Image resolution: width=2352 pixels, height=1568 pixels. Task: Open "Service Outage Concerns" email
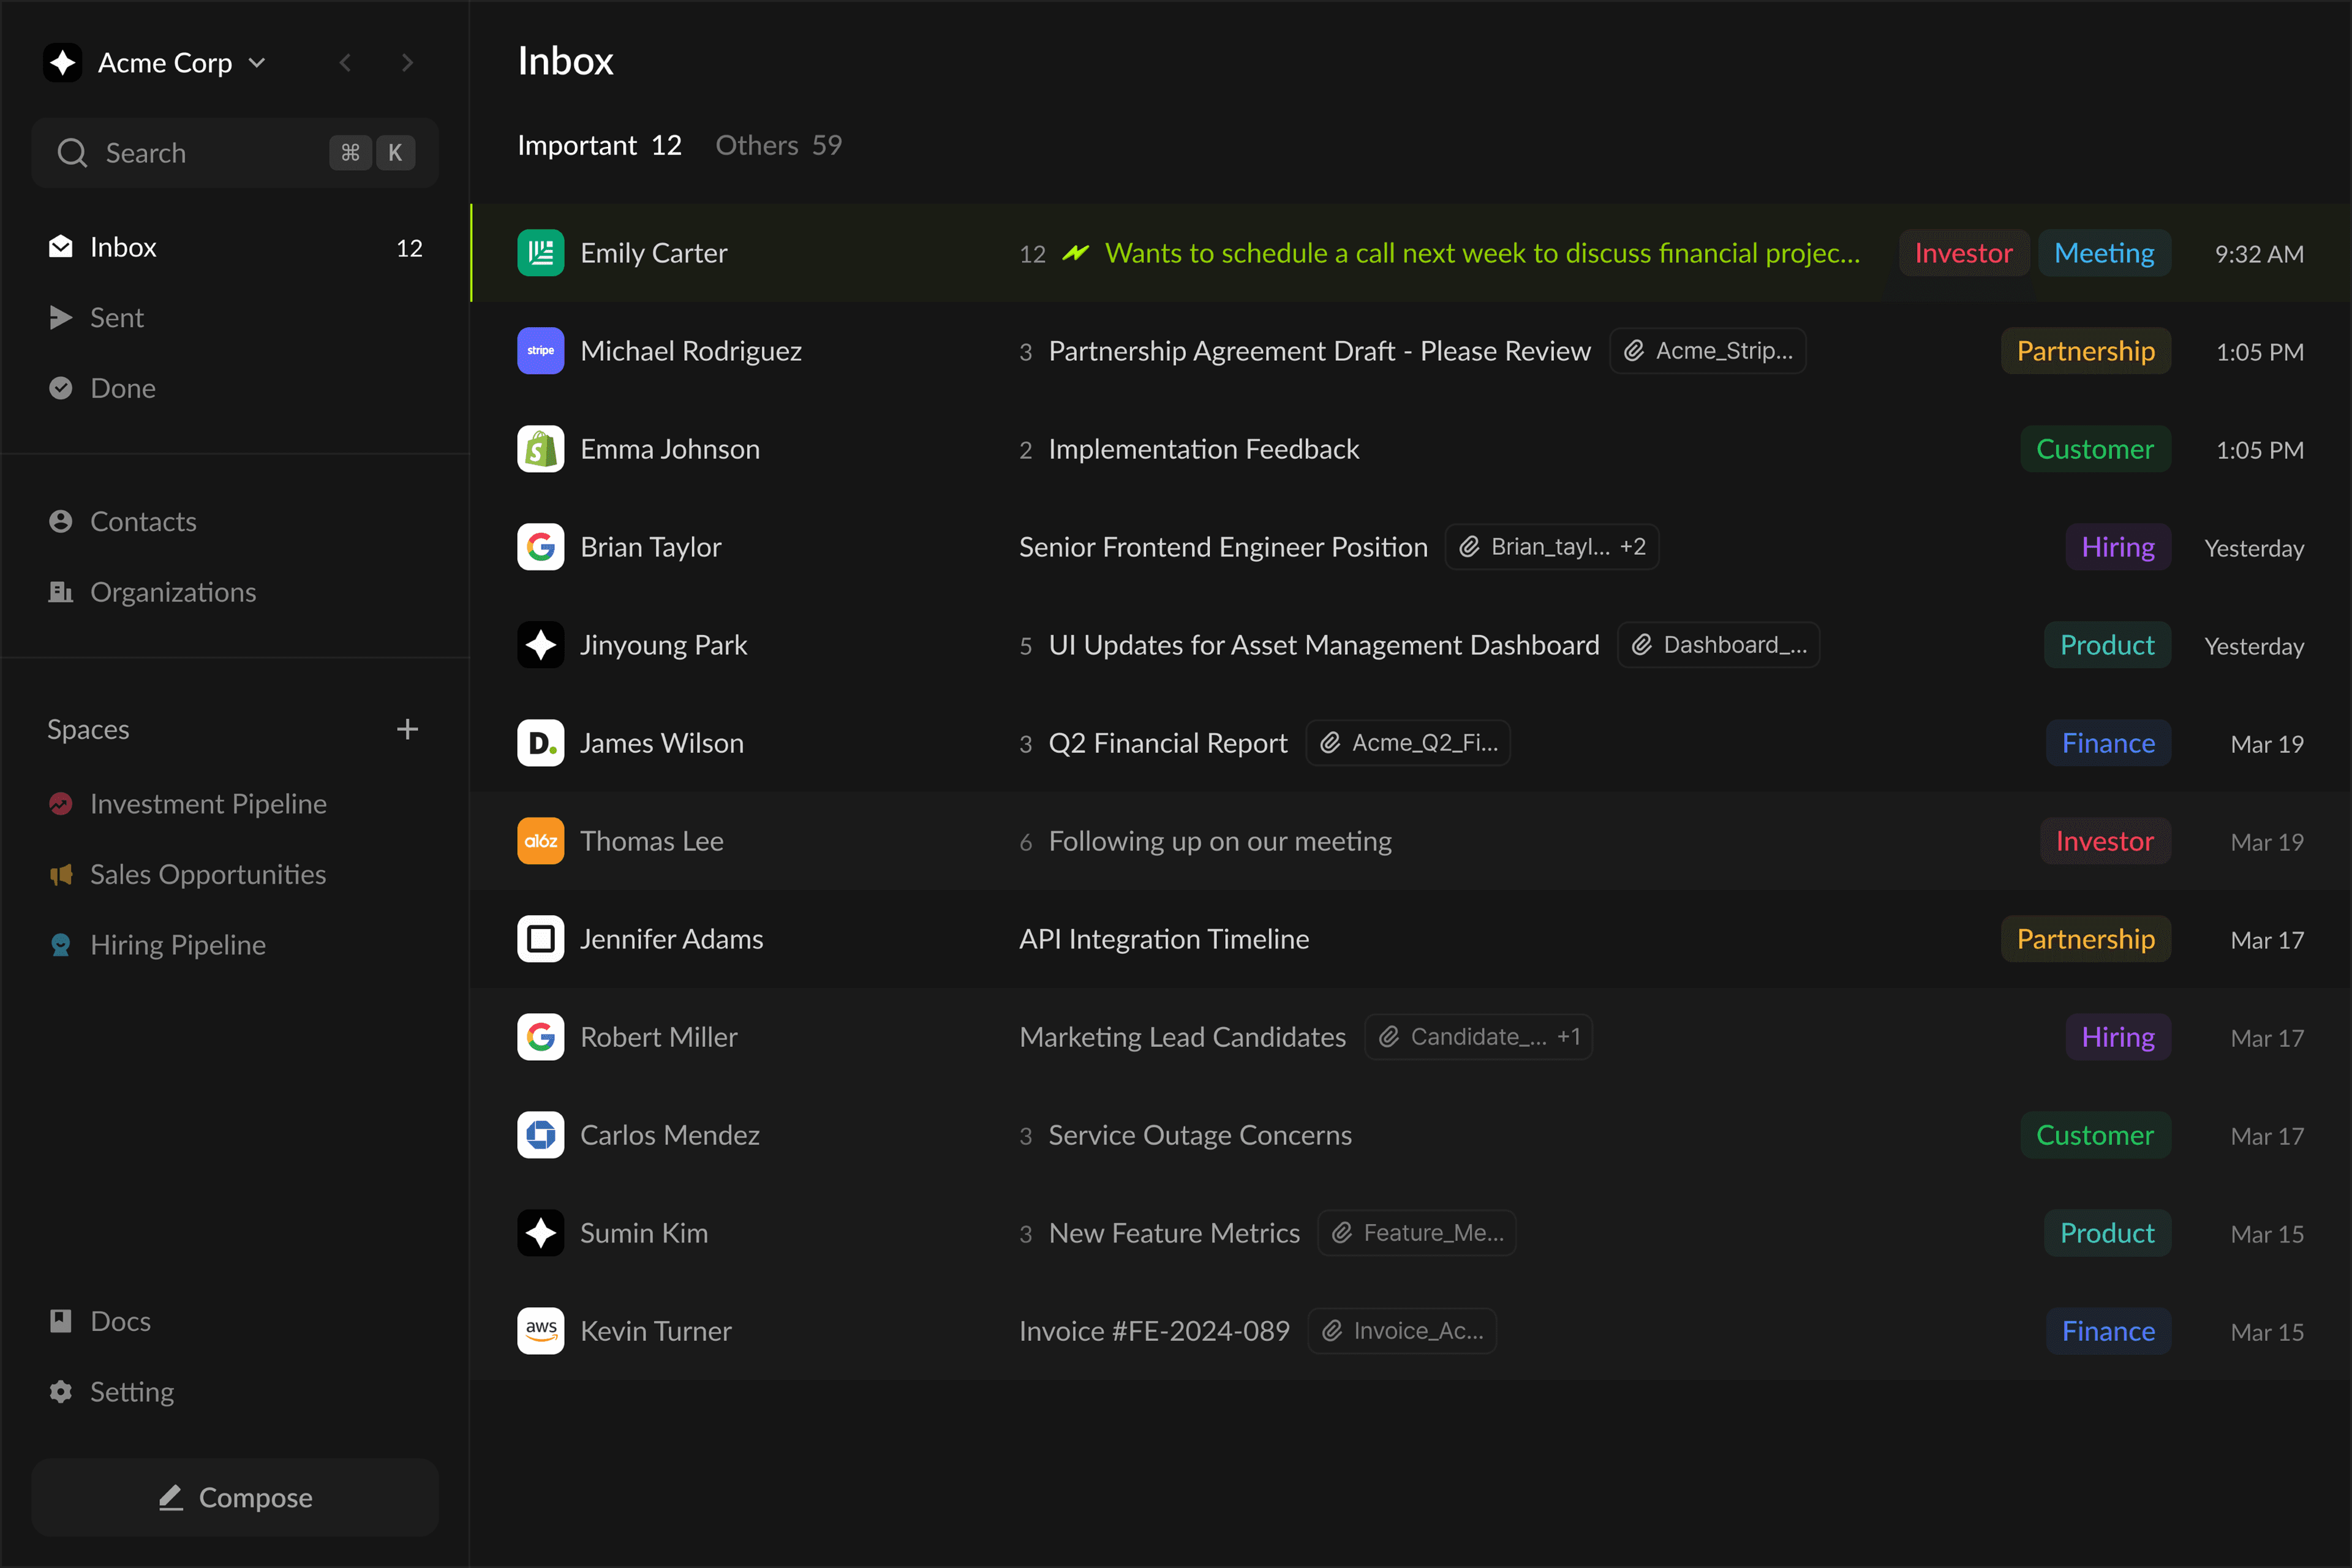[x=1200, y=1135]
